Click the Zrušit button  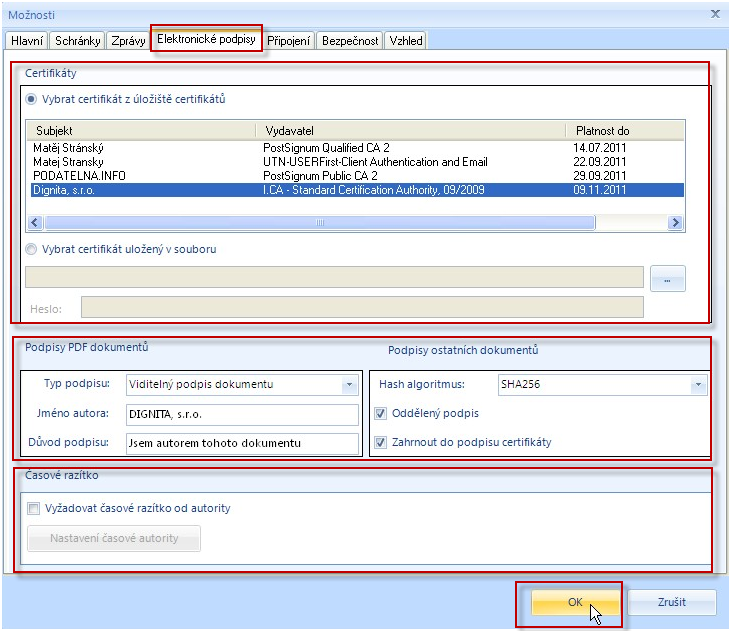pos(672,602)
